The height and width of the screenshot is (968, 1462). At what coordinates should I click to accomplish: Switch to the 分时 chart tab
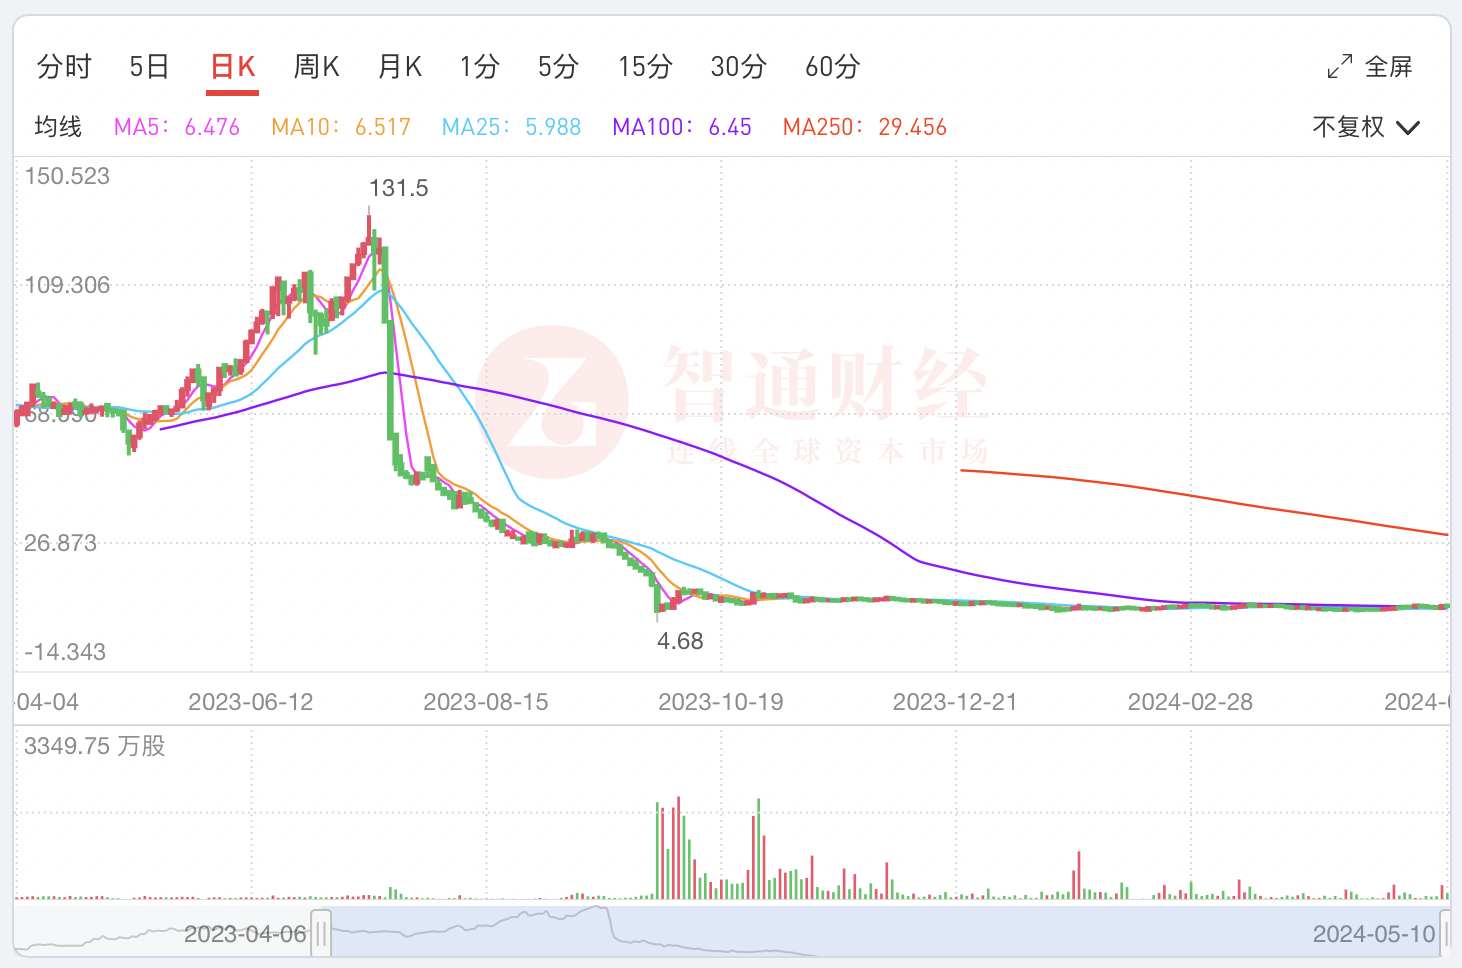point(64,67)
